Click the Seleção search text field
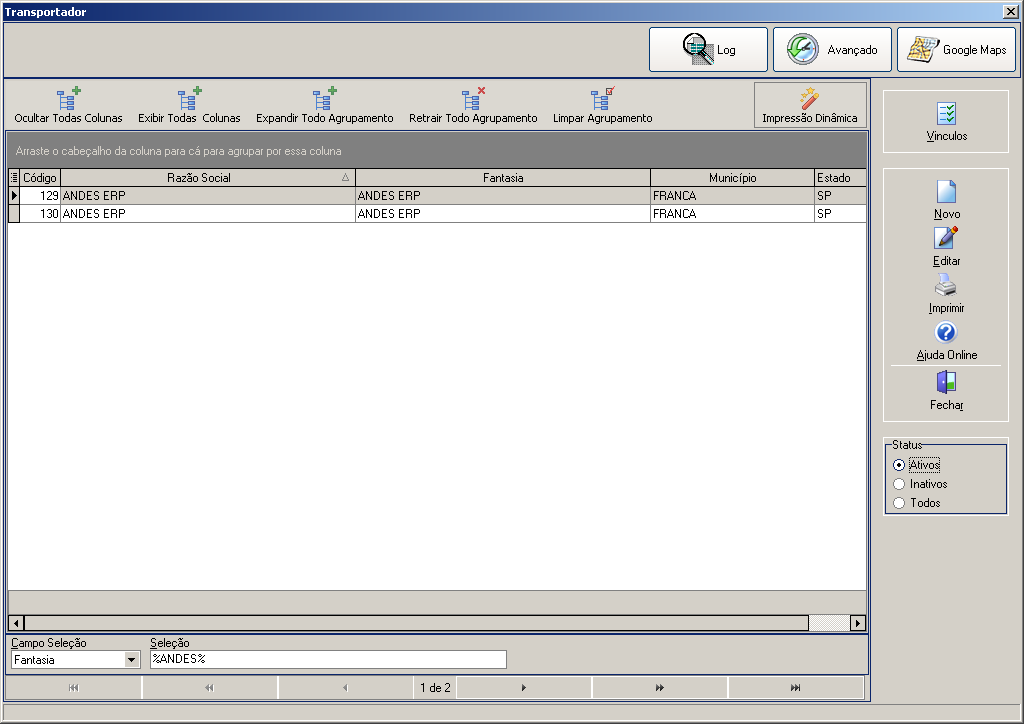This screenshot has width=1024, height=724. click(x=328, y=659)
